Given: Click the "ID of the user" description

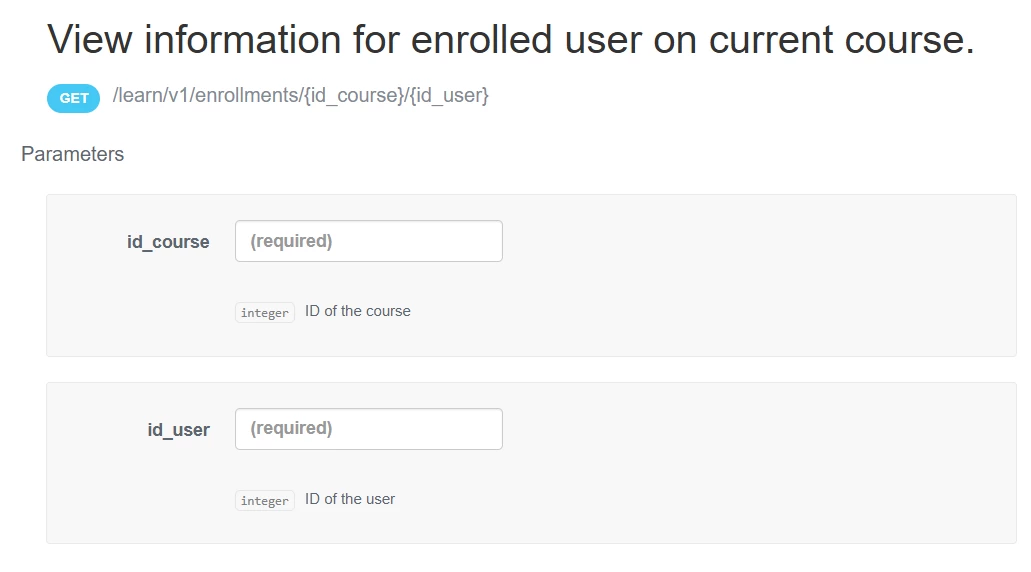Looking at the screenshot, I should 350,499.
